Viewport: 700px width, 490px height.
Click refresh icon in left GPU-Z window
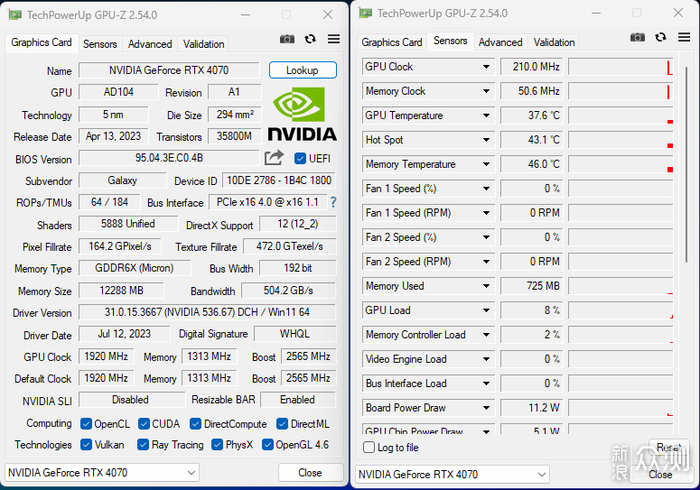(310, 39)
